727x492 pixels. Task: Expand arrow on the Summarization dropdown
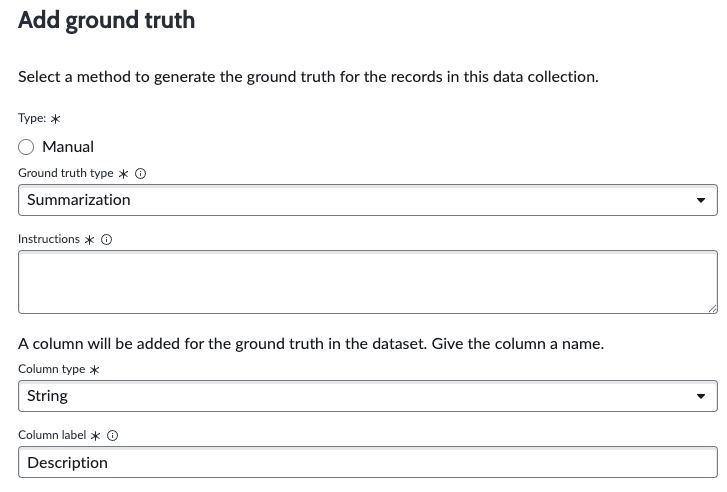coord(701,200)
